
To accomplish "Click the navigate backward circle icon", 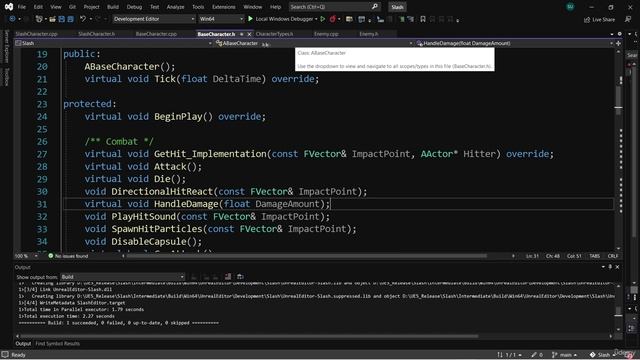I will click(x=12, y=19).
